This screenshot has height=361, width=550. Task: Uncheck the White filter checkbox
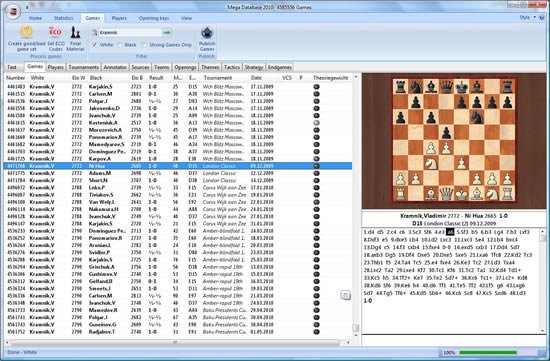point(95,45)
